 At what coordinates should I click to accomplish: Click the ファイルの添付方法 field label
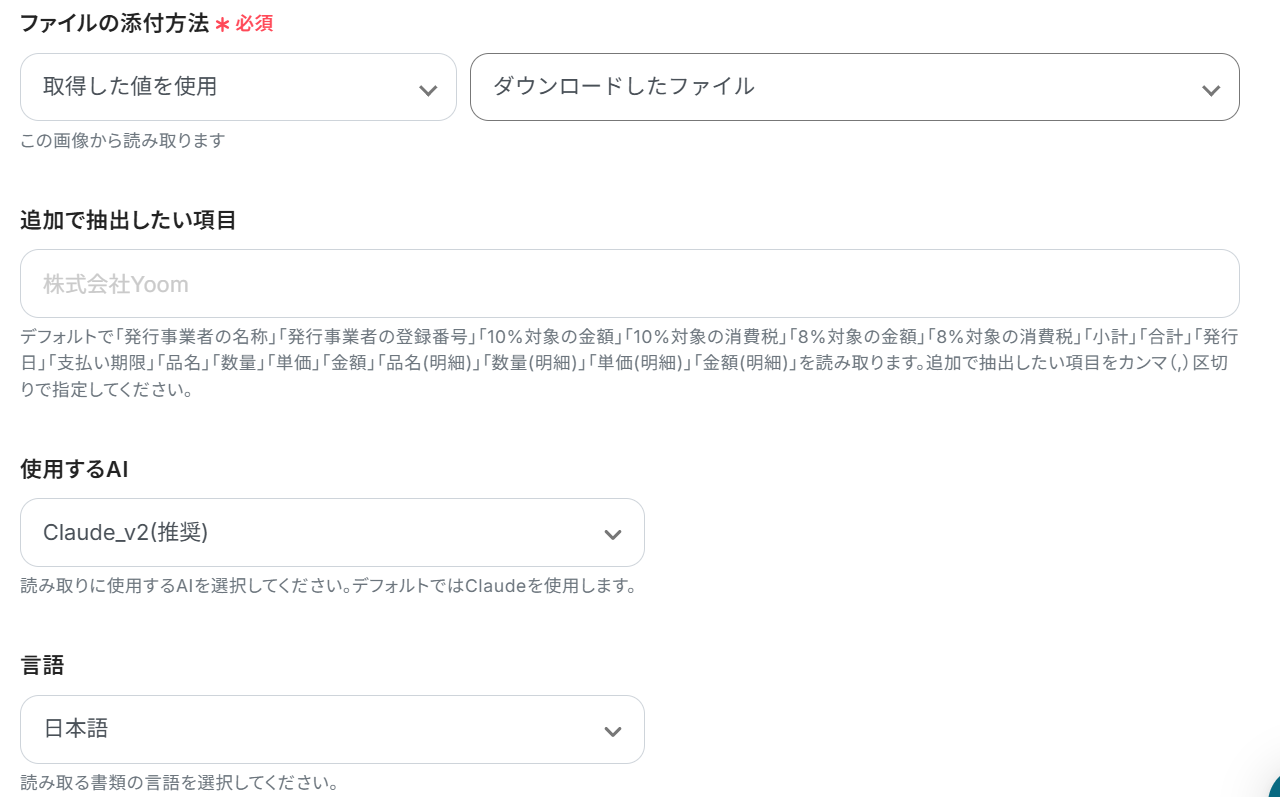[114, 24]
